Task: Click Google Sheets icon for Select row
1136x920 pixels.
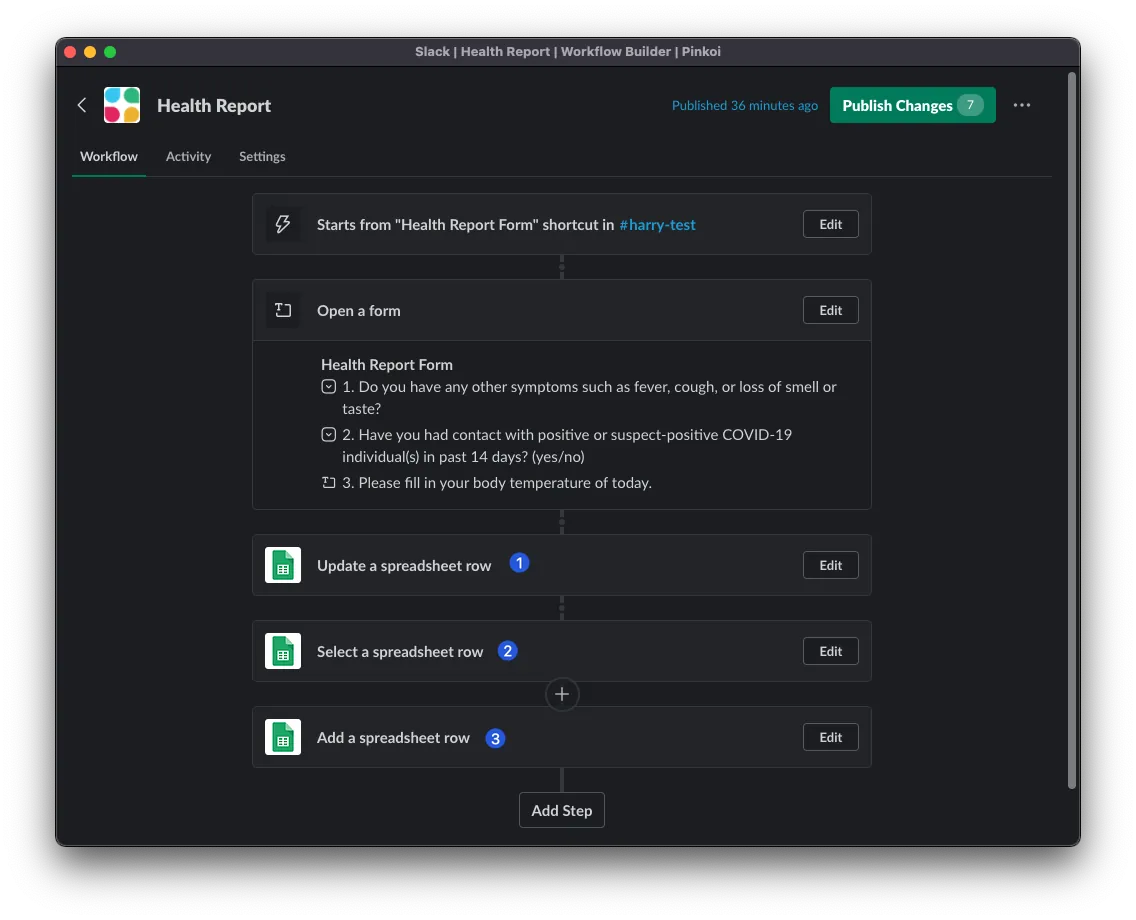Action: tap(283, 651)
